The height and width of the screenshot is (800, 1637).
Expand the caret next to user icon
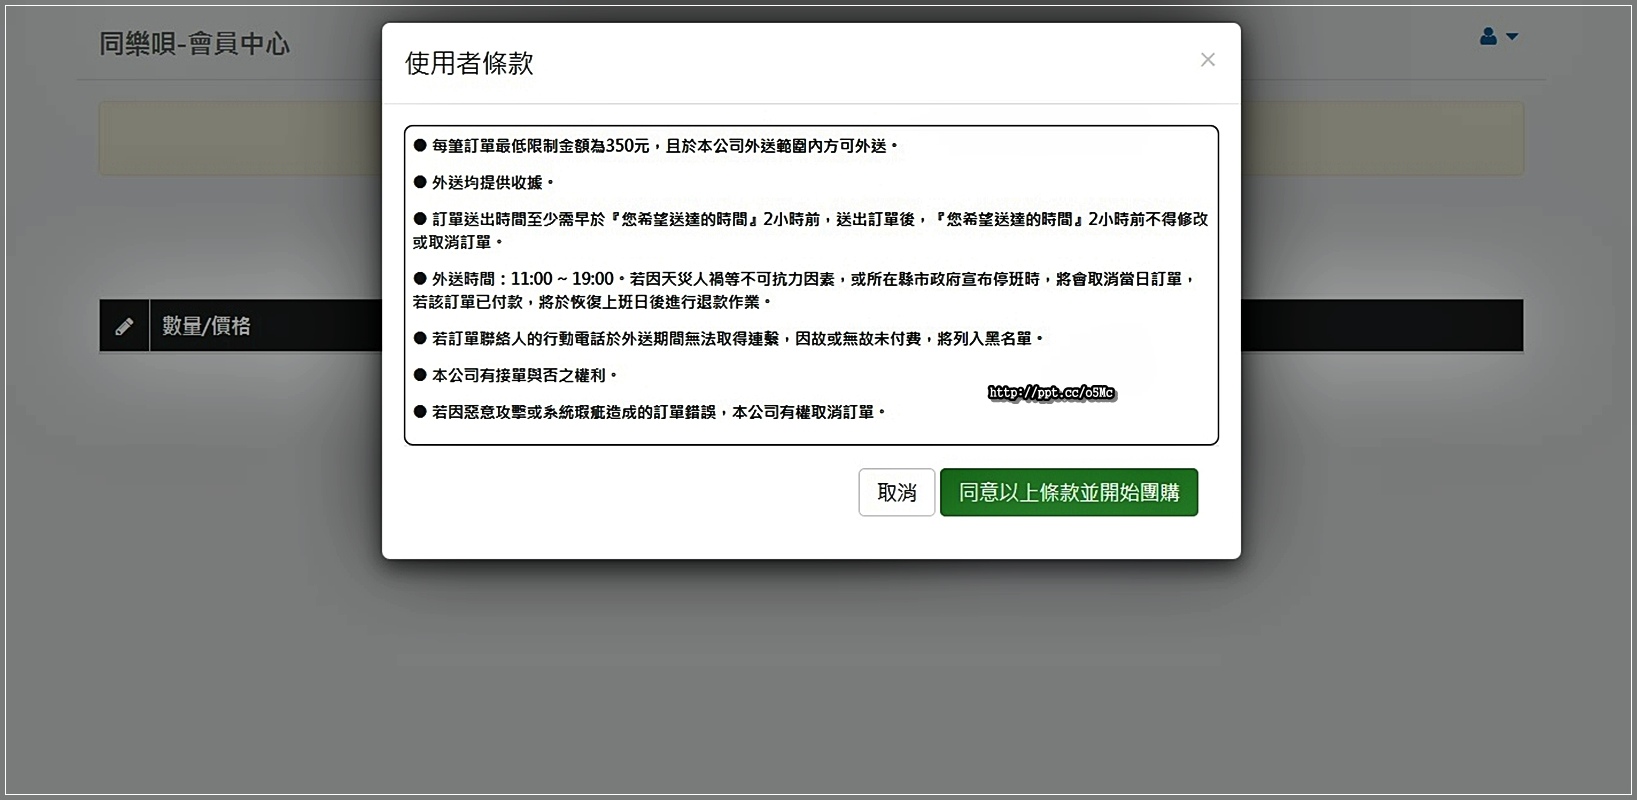tap(1512, 37)
